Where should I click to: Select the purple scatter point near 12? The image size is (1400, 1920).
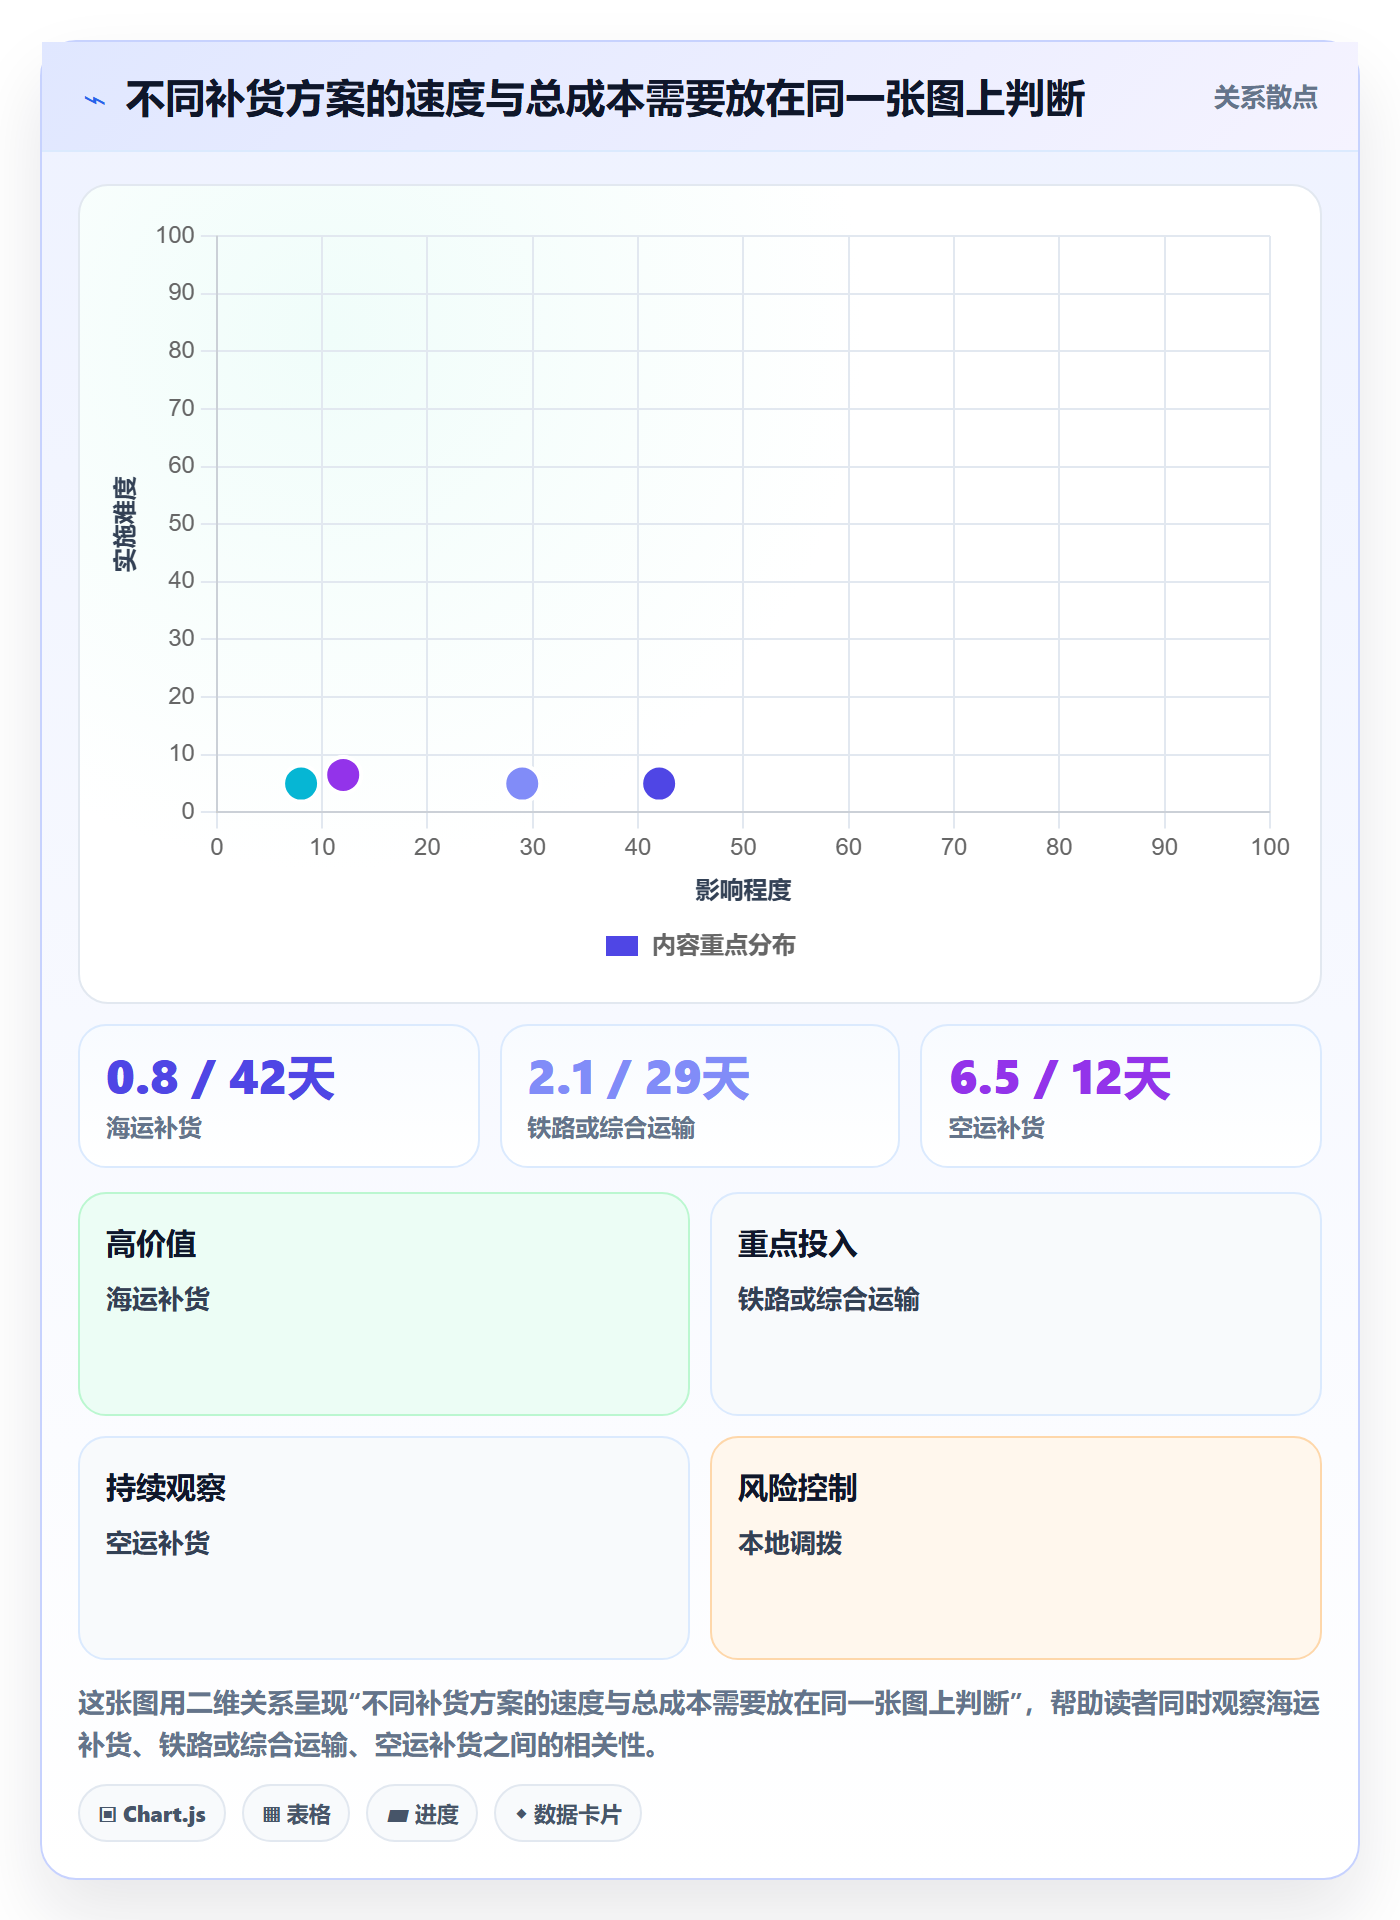(343, 774)
